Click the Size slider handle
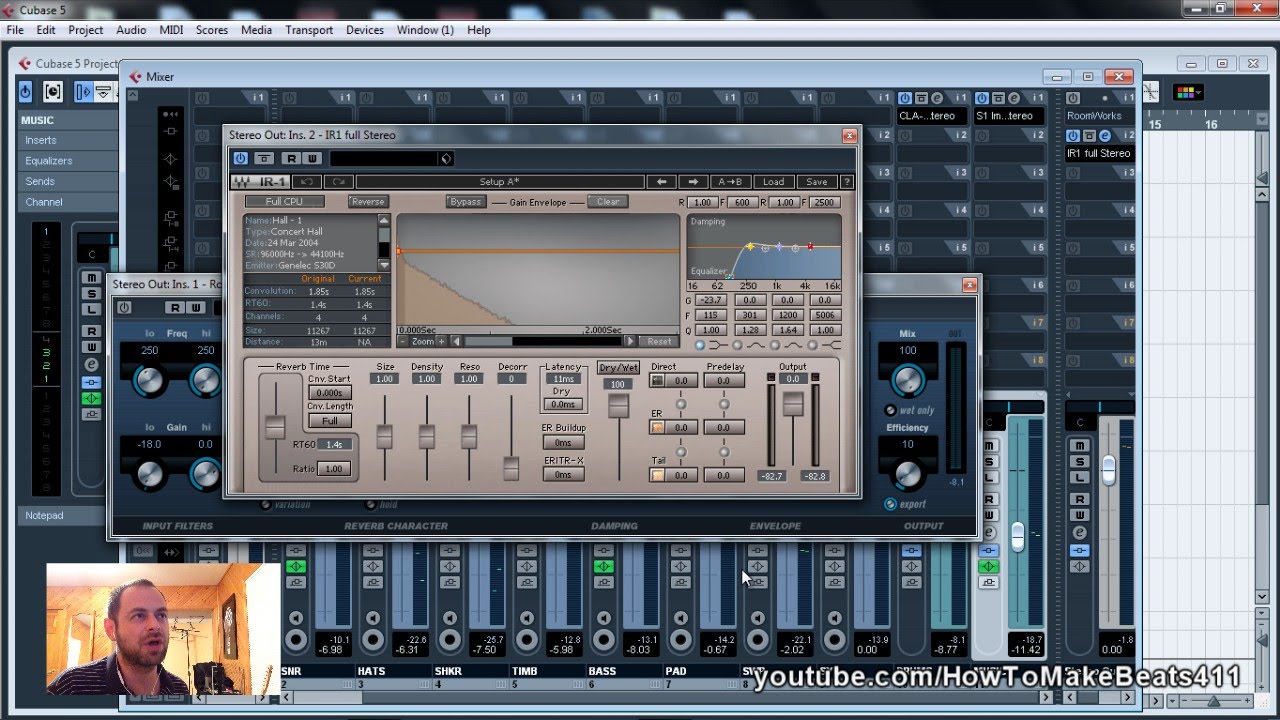Viewport: 1280px width, 720px height. click(x=384, y=436)
